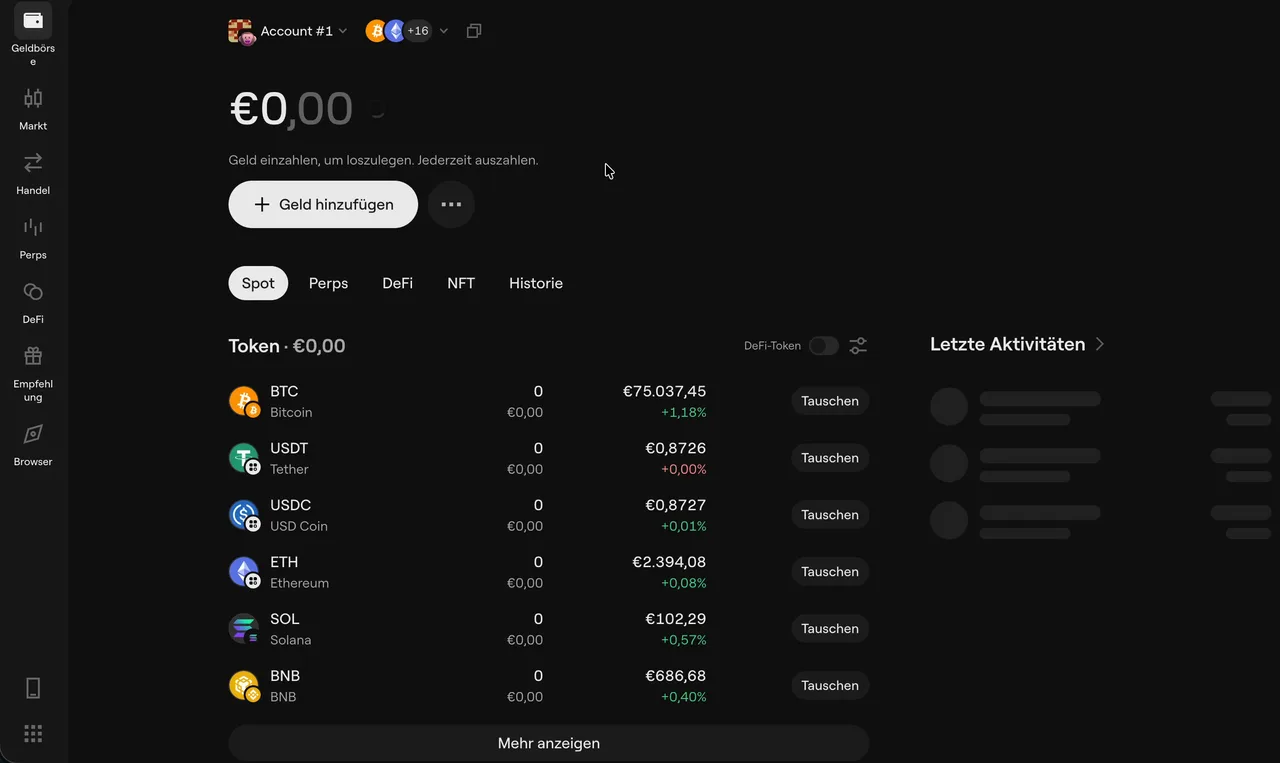Click the Solana token logo
The width and height of the screenshot is (1280, 763).
(x=244, y=629)
